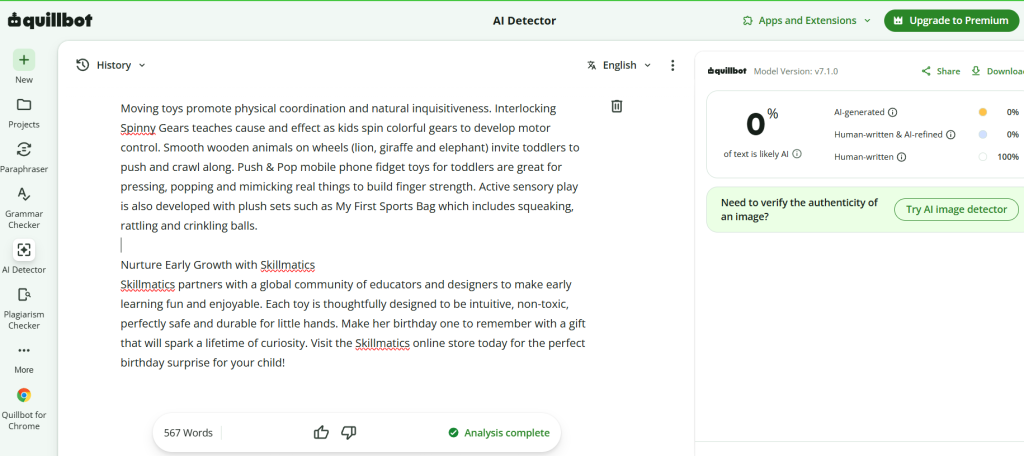Image resolution: width=1024 pixels, height=456 pixels.
Task: Click the Model Version v7.1.0 label
Action: [795, 71]
